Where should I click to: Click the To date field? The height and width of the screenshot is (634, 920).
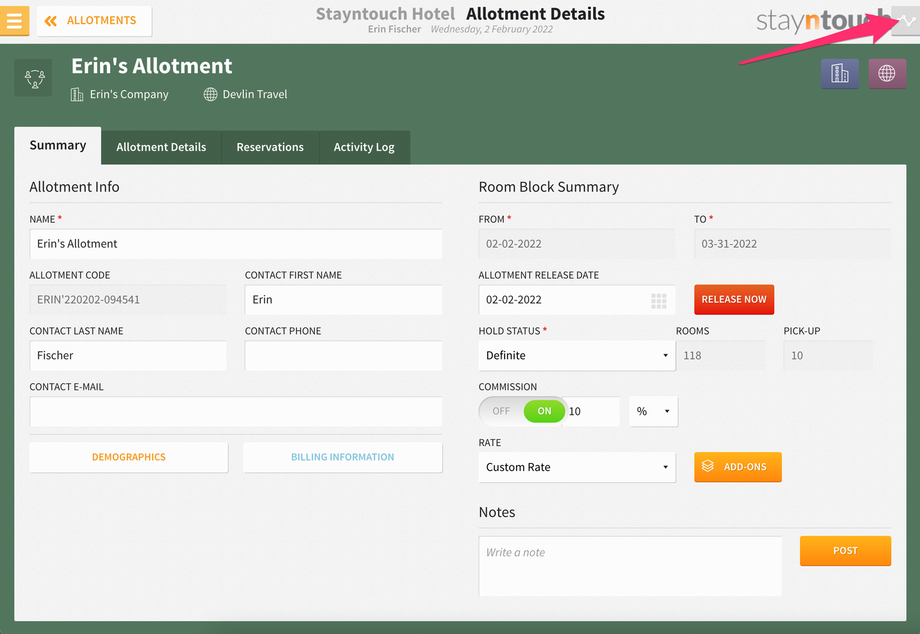tap(792, 244)
